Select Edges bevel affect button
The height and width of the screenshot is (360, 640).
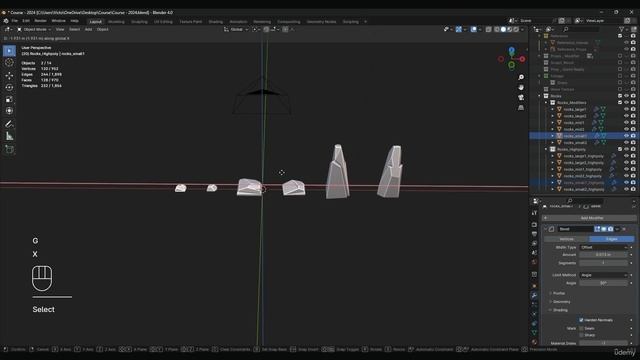(x=611, y=239)
